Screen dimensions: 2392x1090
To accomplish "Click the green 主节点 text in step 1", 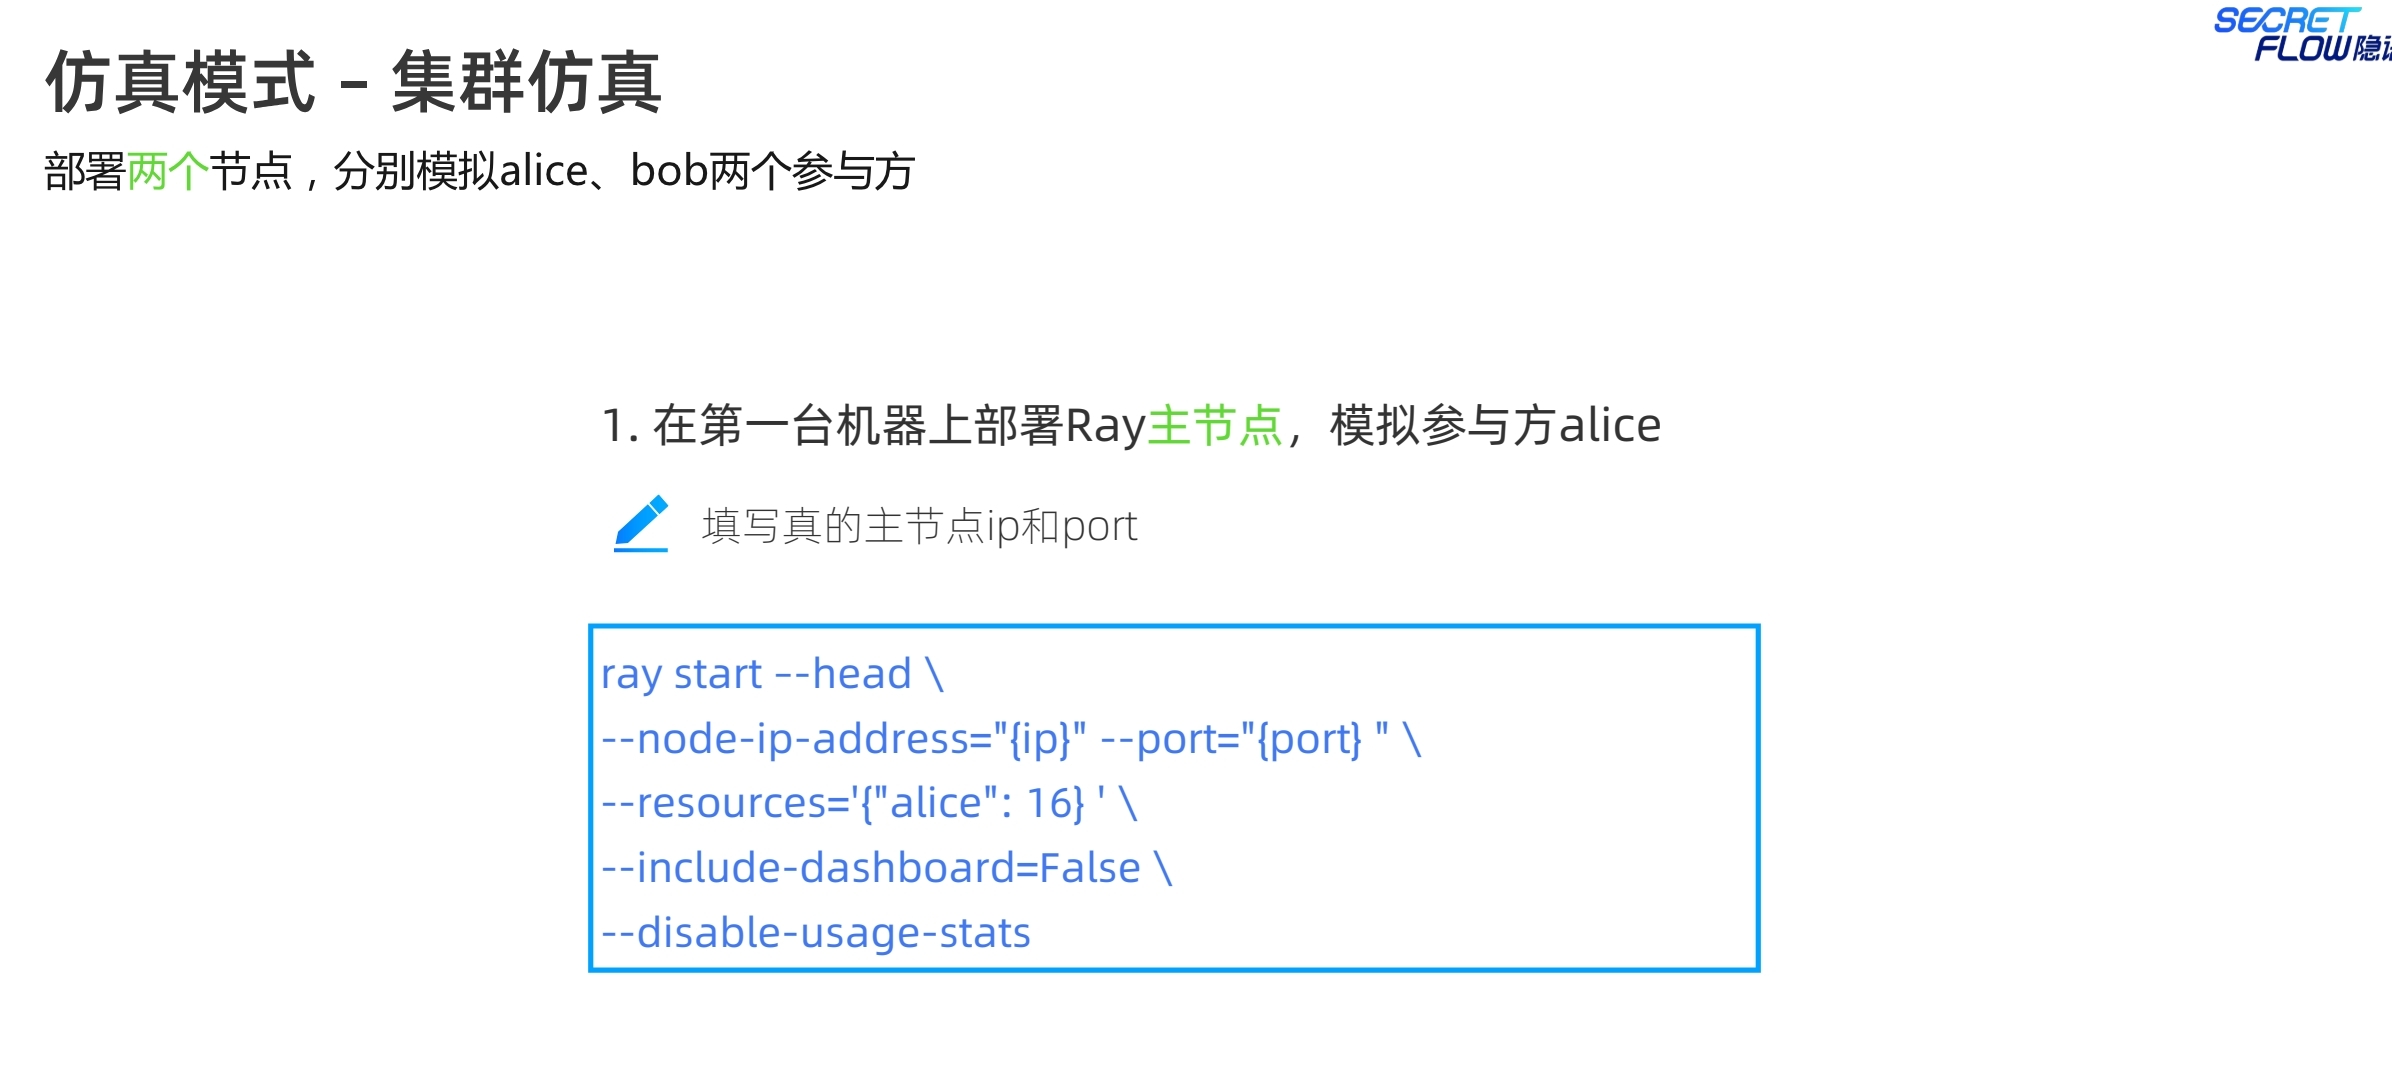I will [x=1215, y=426].
